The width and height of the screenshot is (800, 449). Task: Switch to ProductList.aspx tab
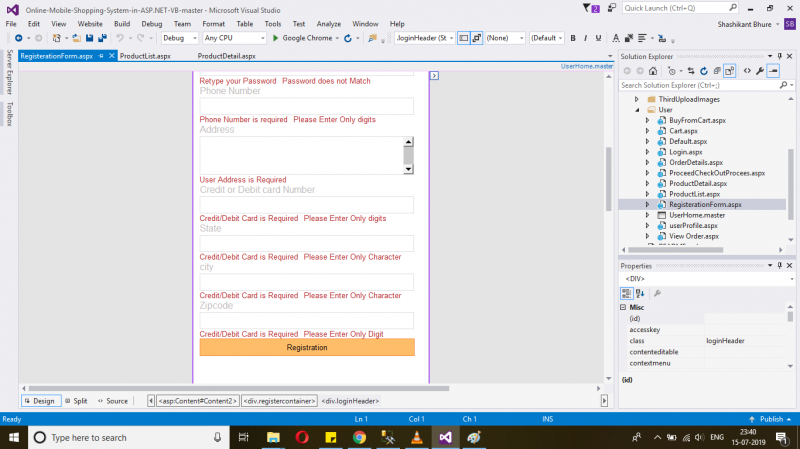click(145, 56)
